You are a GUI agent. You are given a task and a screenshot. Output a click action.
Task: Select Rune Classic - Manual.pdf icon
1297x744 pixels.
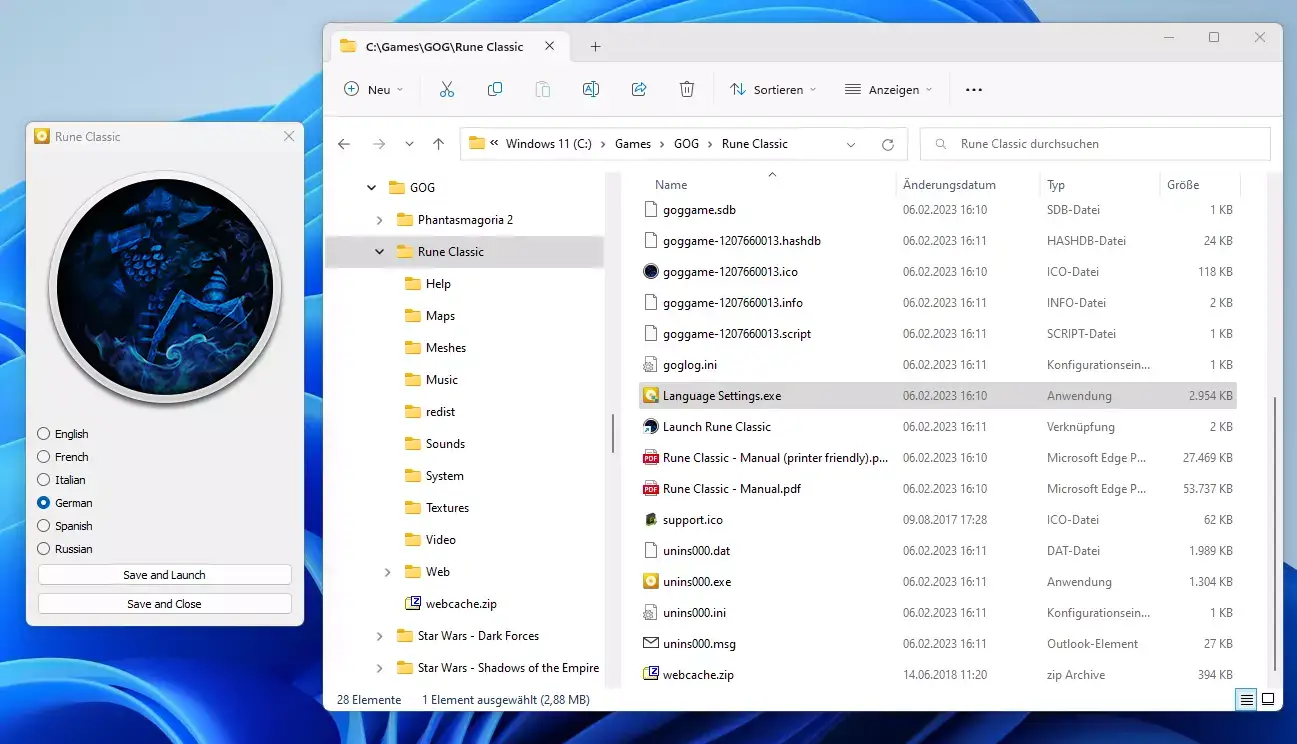pos(651,489)
